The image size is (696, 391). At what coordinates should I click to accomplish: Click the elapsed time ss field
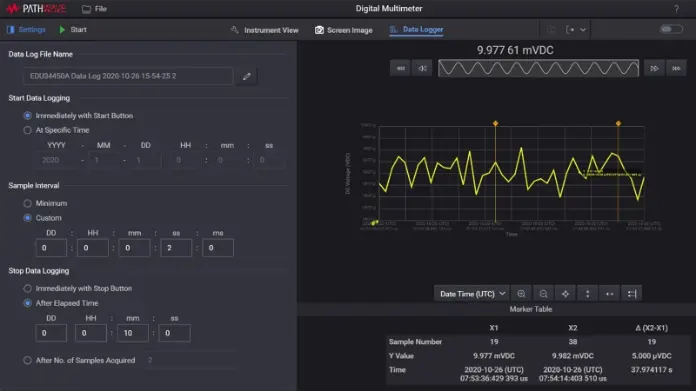(x=174, y=333)
